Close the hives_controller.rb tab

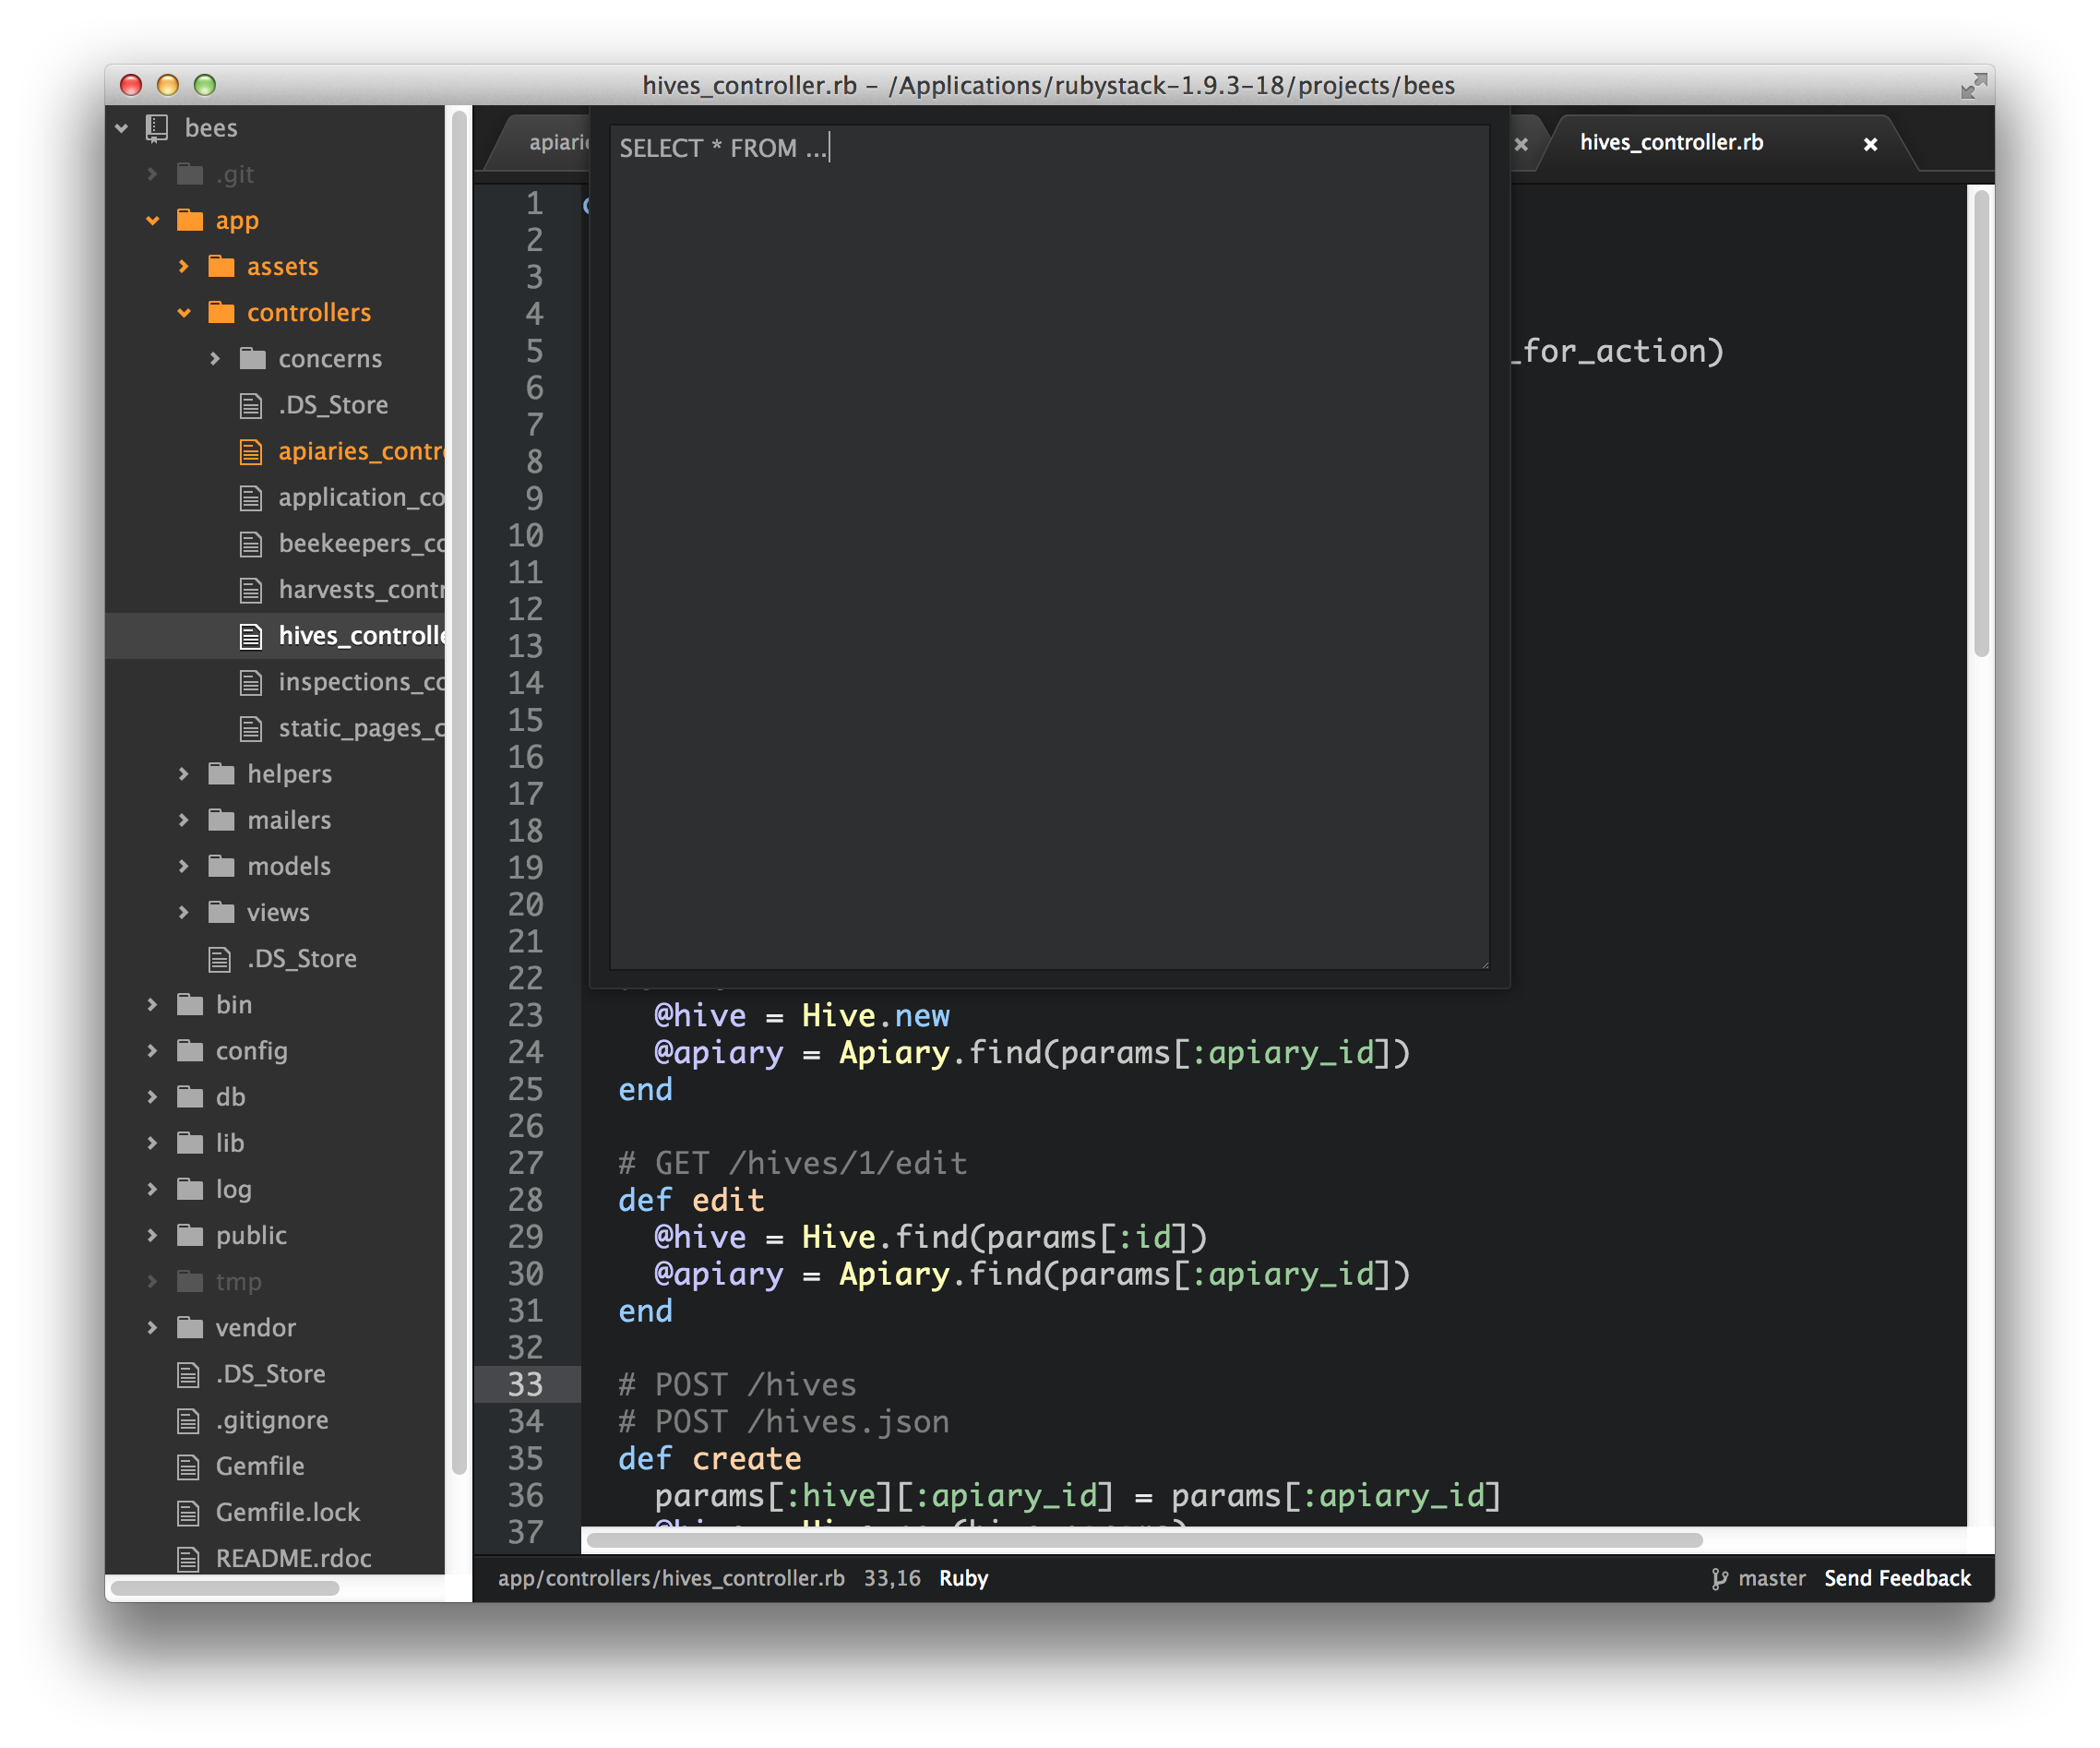tap(1870, 144)
